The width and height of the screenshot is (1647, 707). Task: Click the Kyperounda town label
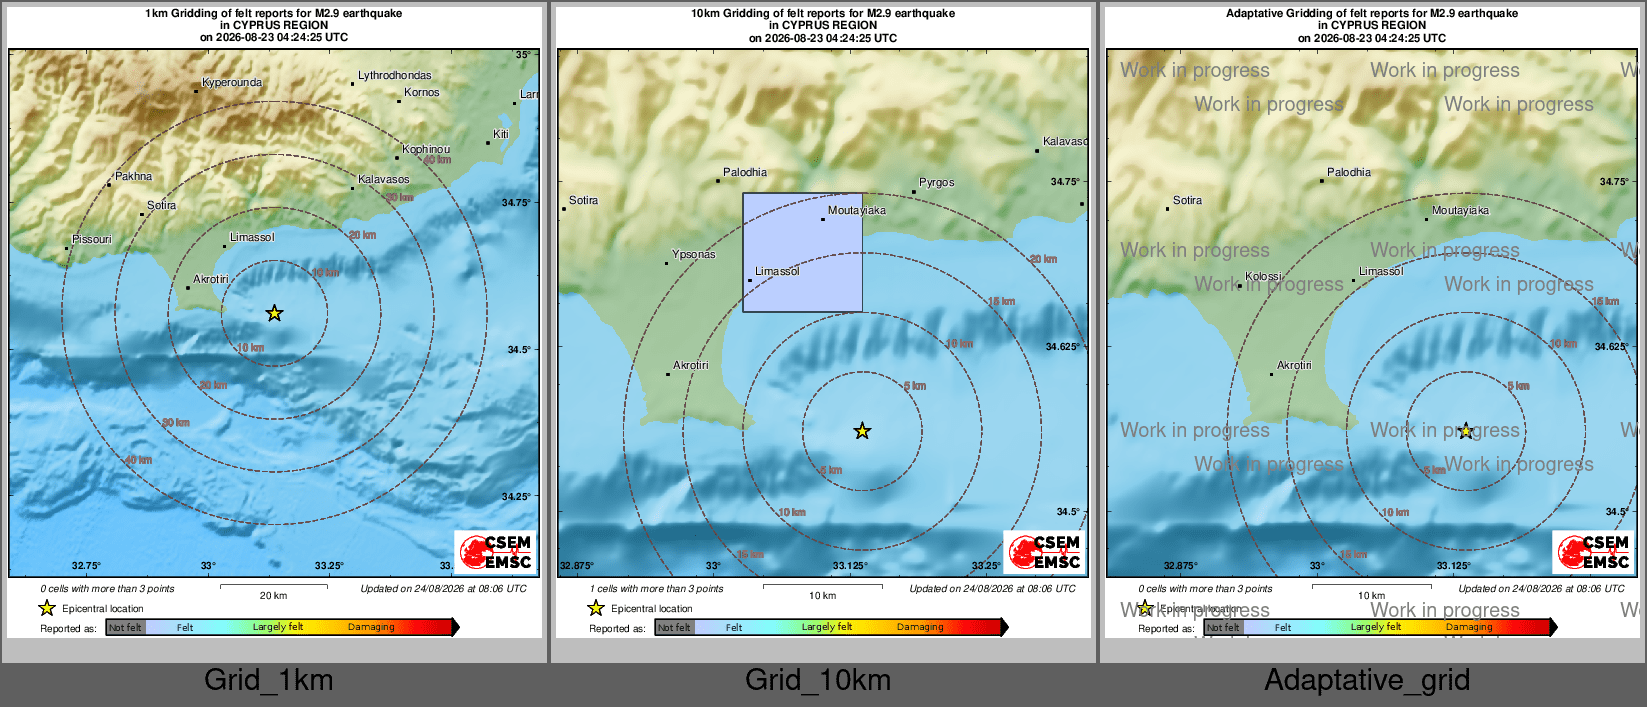point(232,83)
